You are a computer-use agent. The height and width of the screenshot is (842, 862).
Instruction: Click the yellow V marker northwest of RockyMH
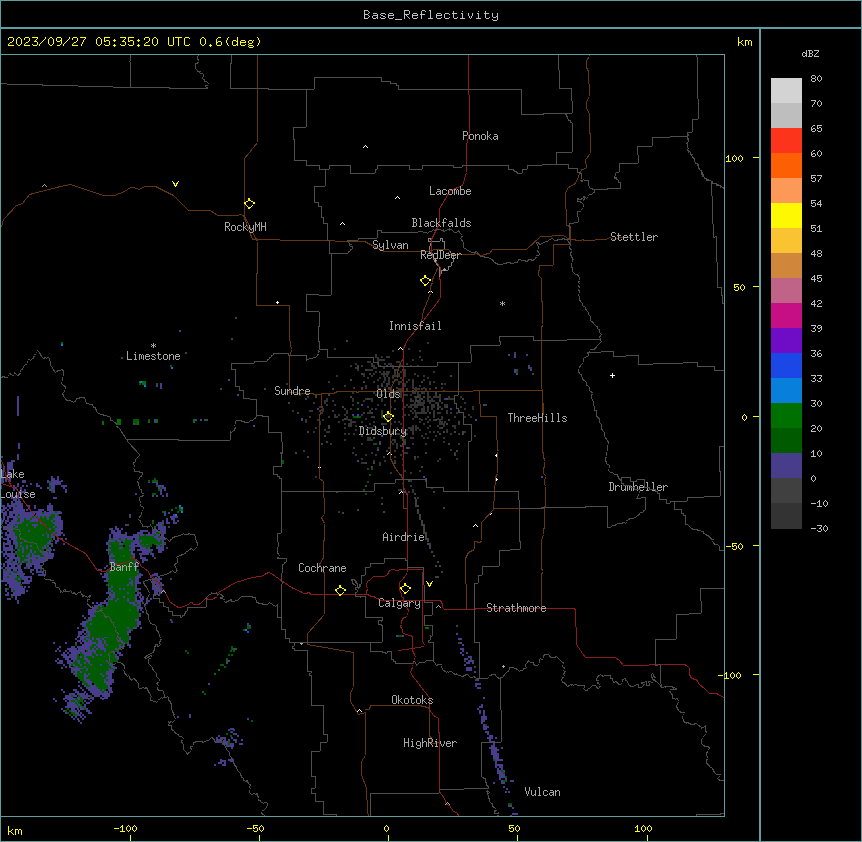point(175,184)
